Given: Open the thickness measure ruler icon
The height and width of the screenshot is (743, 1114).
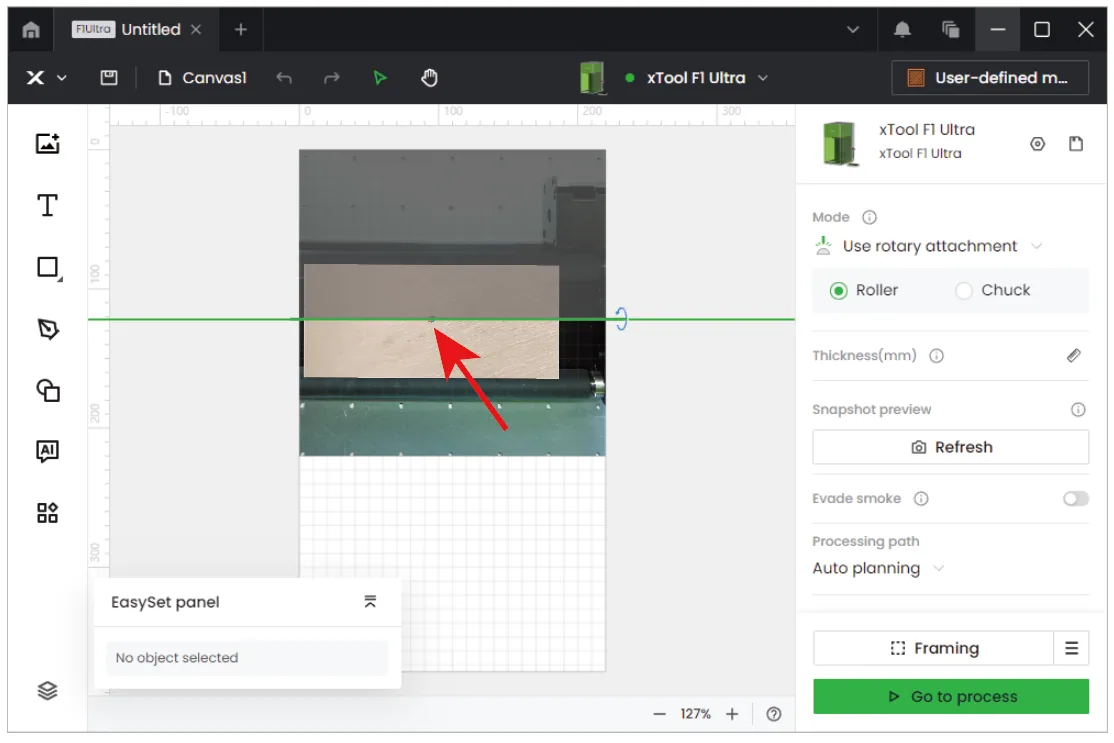Looking at the screenshot, I should pyautogui.click(x=1074, y=355).
